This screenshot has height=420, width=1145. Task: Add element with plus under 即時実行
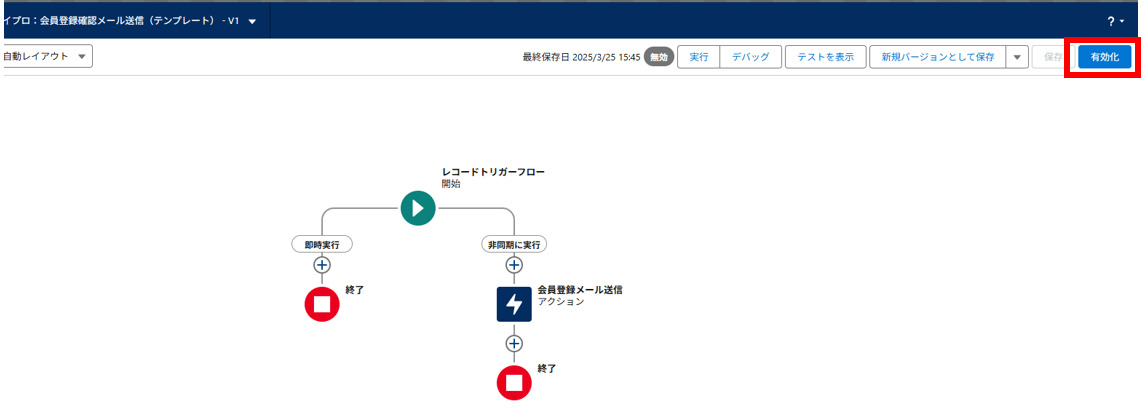coord(322,265)
